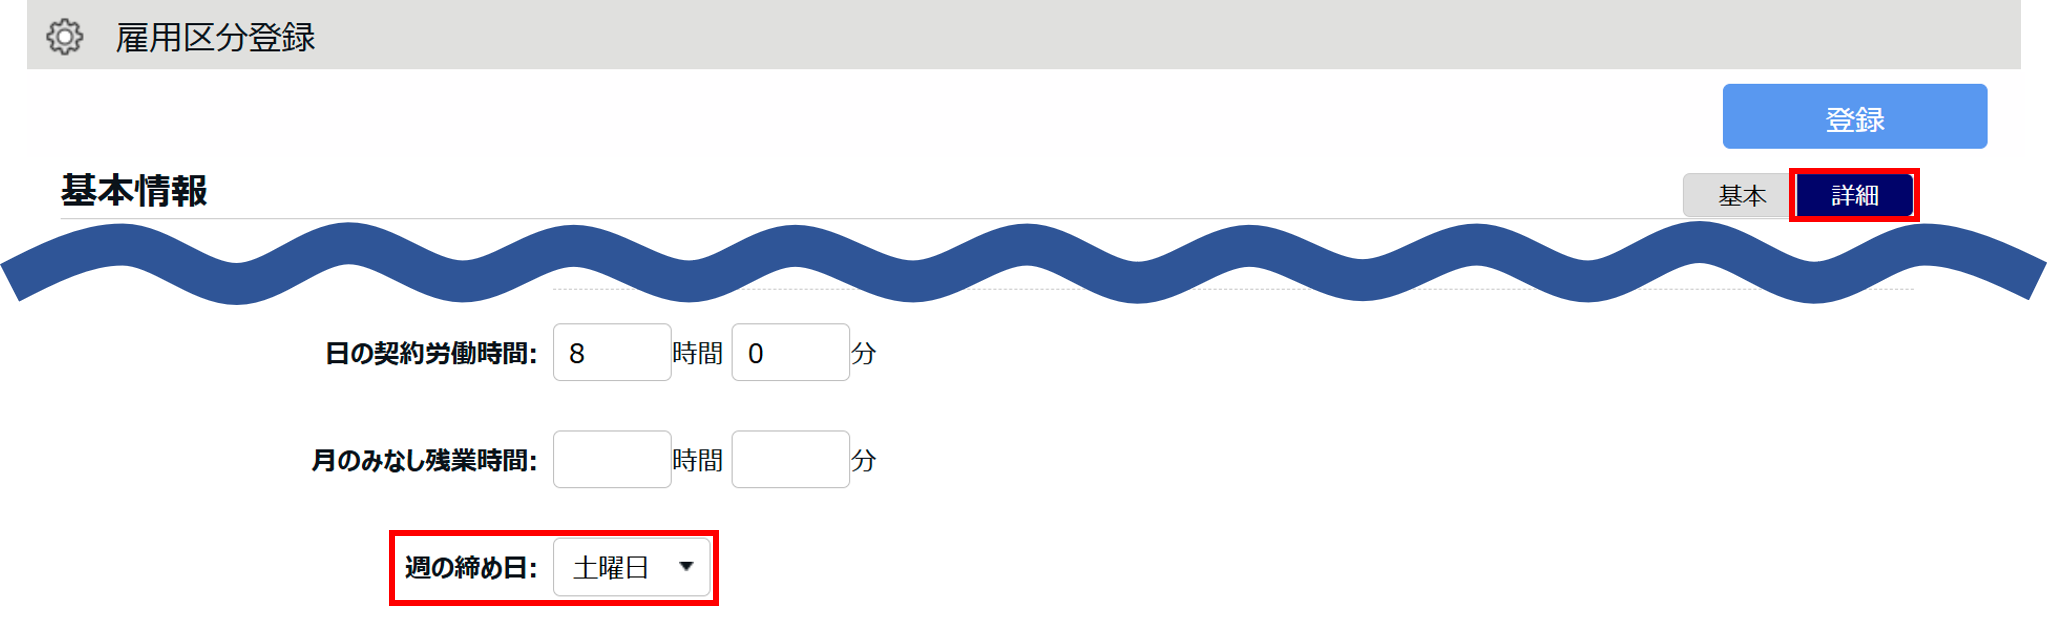2048x630 pixels.
Task: Click the blue wavy divider graphic
Action: 1024,263
